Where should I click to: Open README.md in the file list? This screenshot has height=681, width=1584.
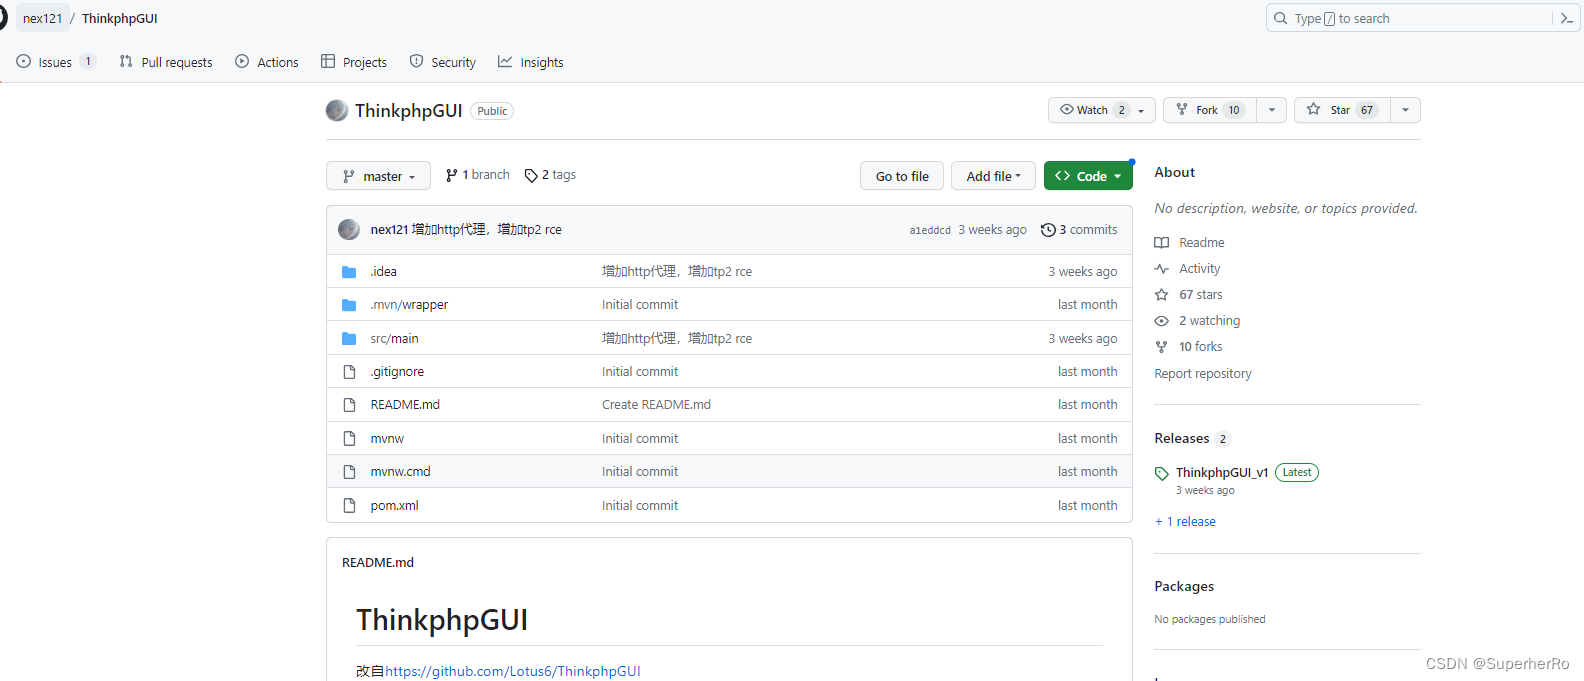coord(405,405)
